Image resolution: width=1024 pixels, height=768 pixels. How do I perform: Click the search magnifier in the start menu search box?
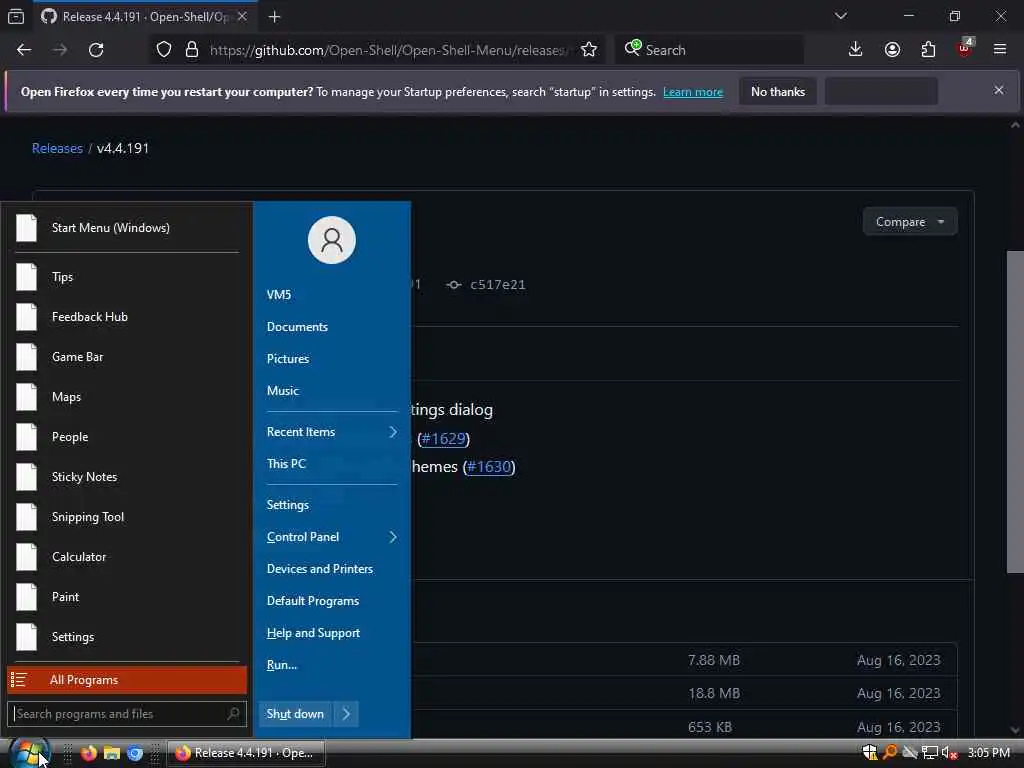pos(233,714)
